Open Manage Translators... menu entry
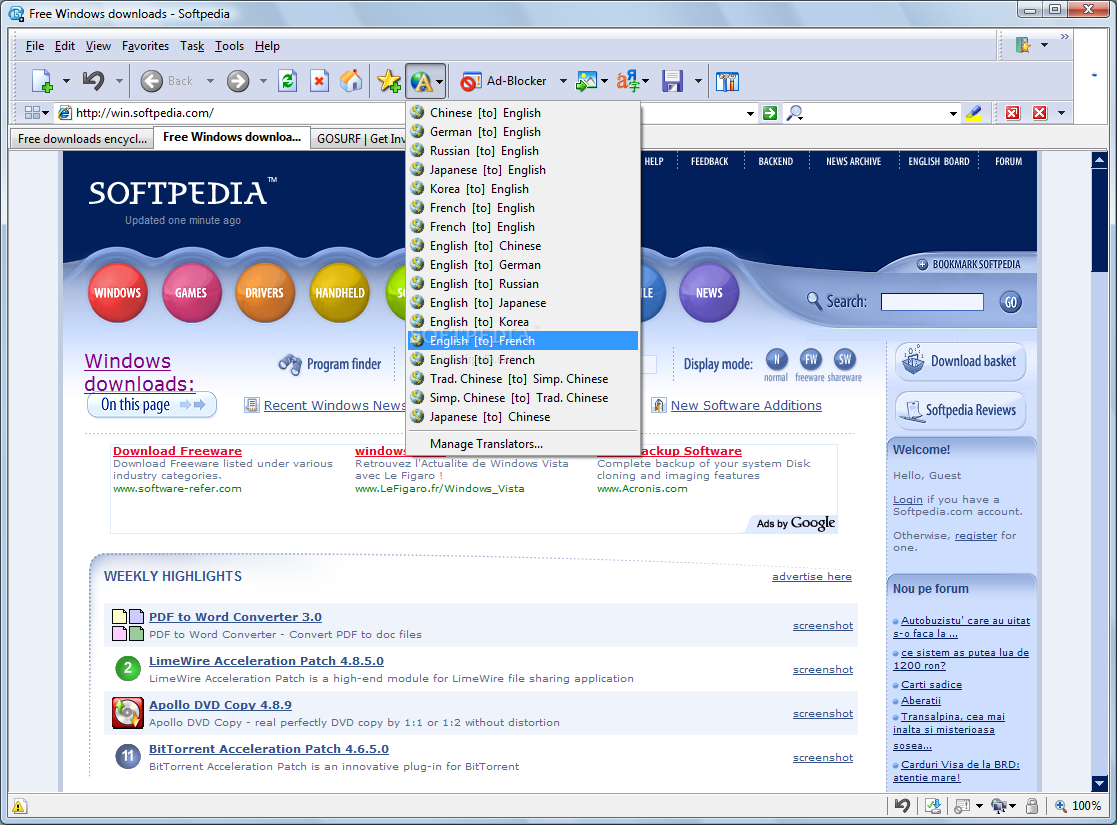 [x=524, y=444]
